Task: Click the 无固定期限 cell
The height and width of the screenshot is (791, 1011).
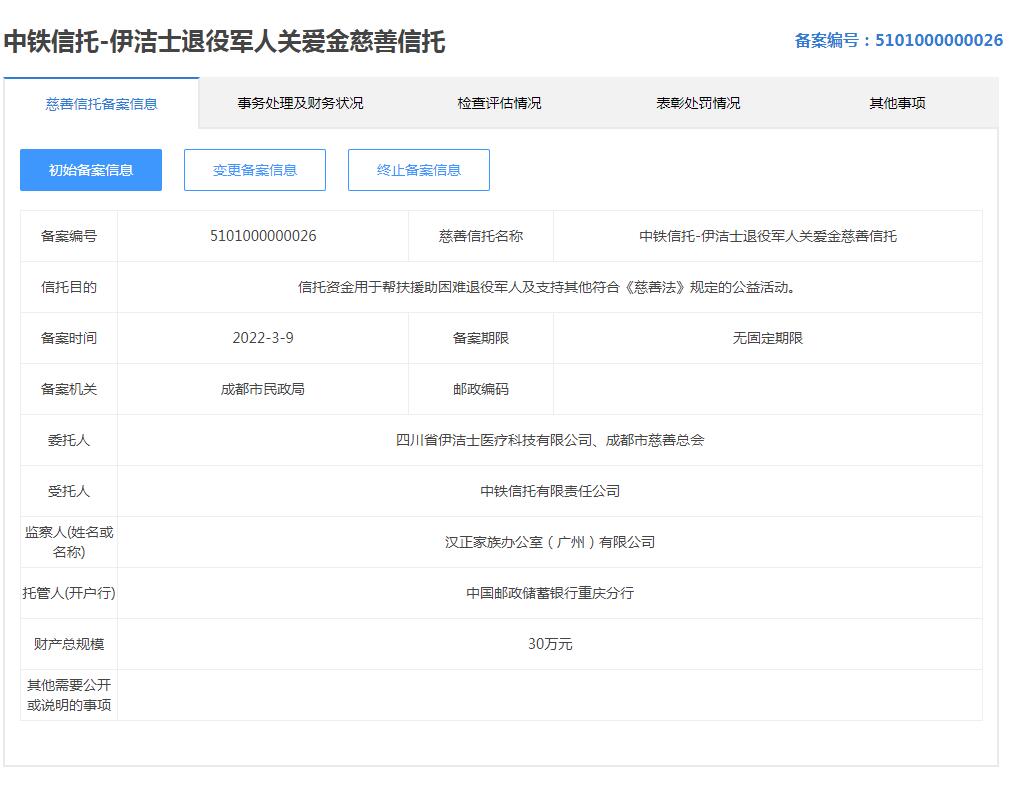Action: coord(767,339)
